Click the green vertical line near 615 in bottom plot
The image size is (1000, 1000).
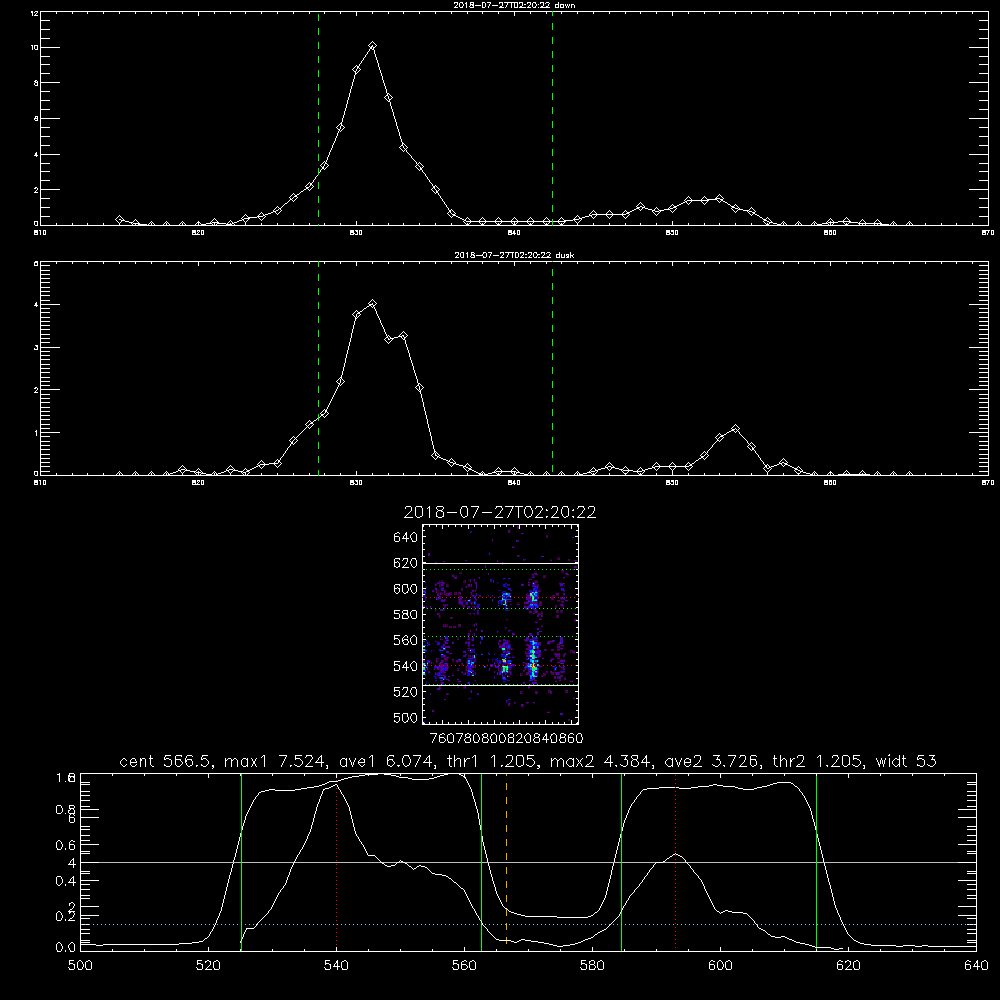[816, 861]
